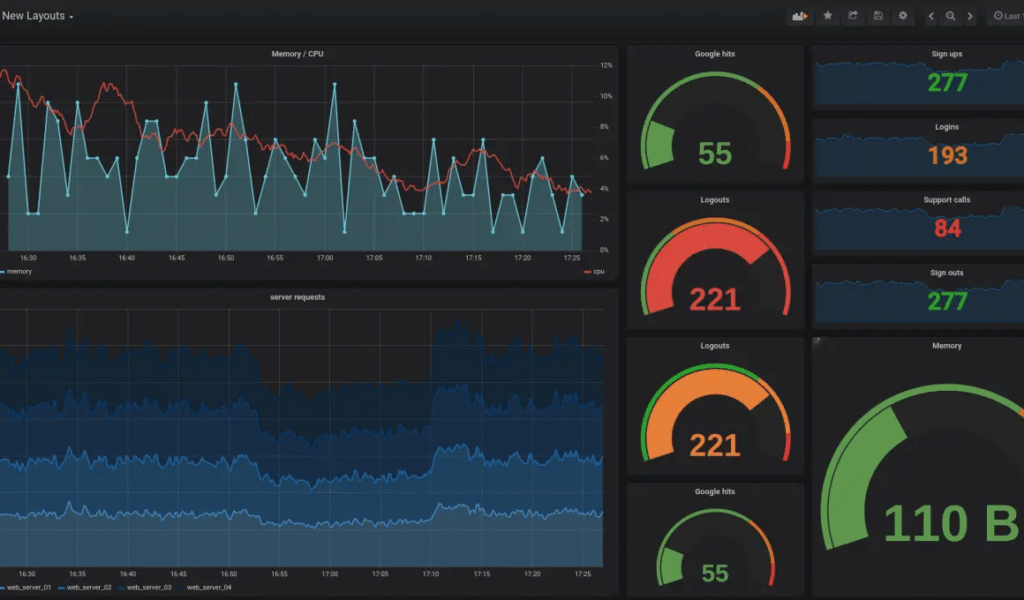Open dashboard settings gear

coord(903,15)
